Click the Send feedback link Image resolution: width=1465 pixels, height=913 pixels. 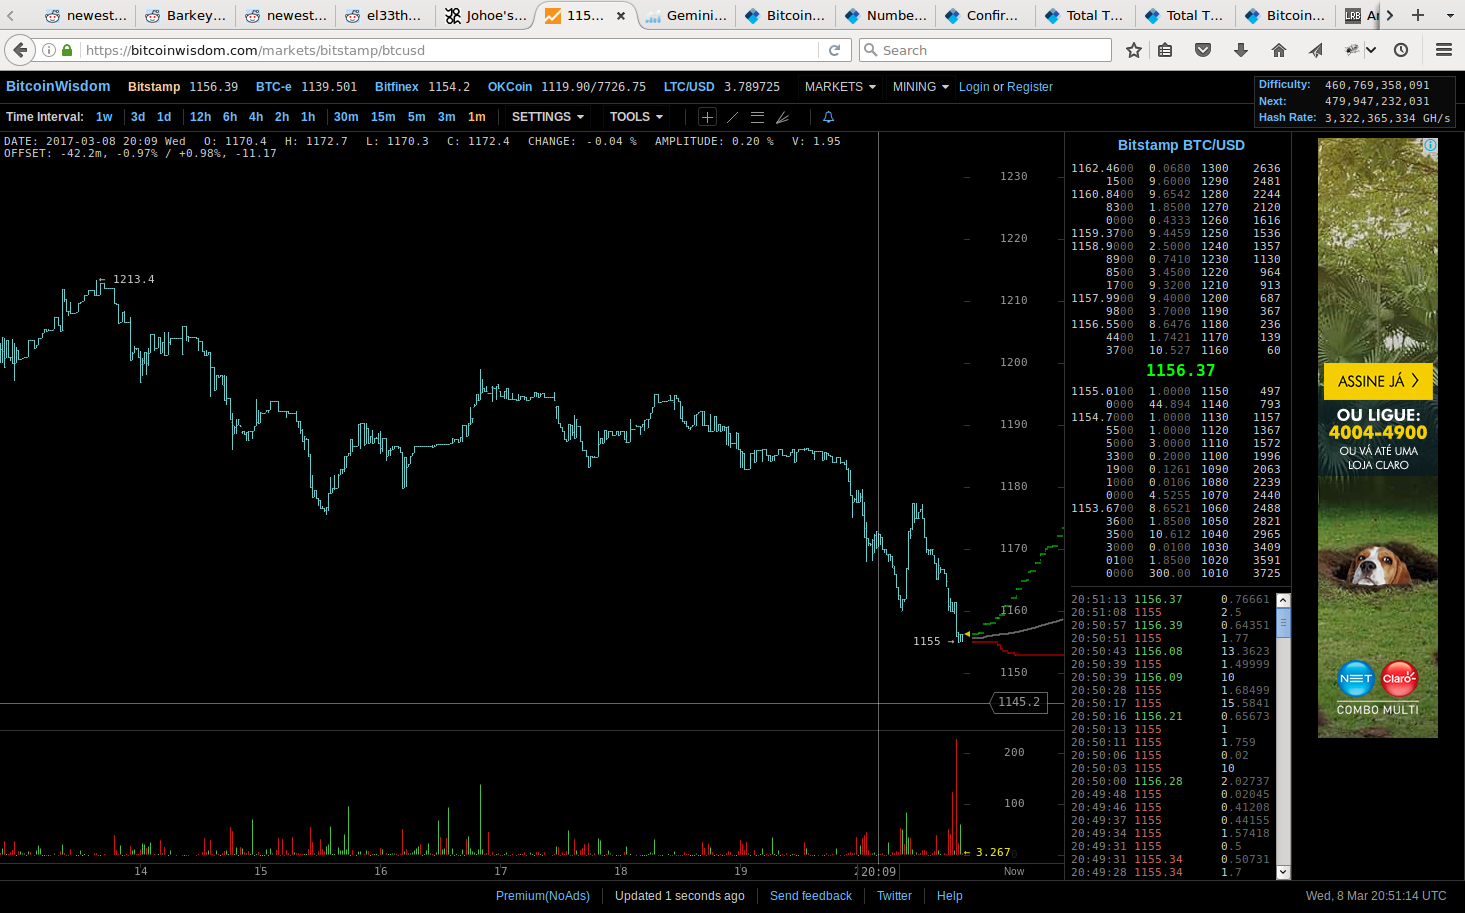[810, 896]
